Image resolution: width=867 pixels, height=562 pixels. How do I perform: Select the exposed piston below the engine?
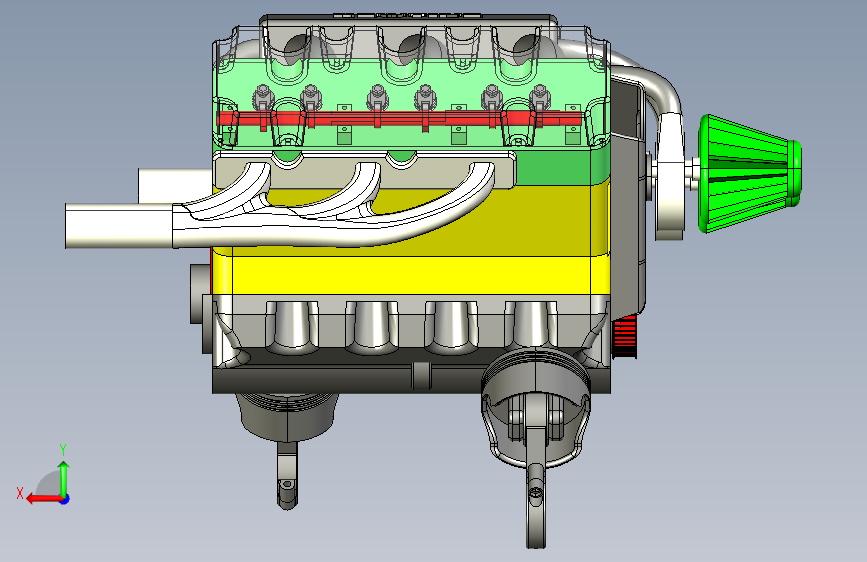click(535, 407)
